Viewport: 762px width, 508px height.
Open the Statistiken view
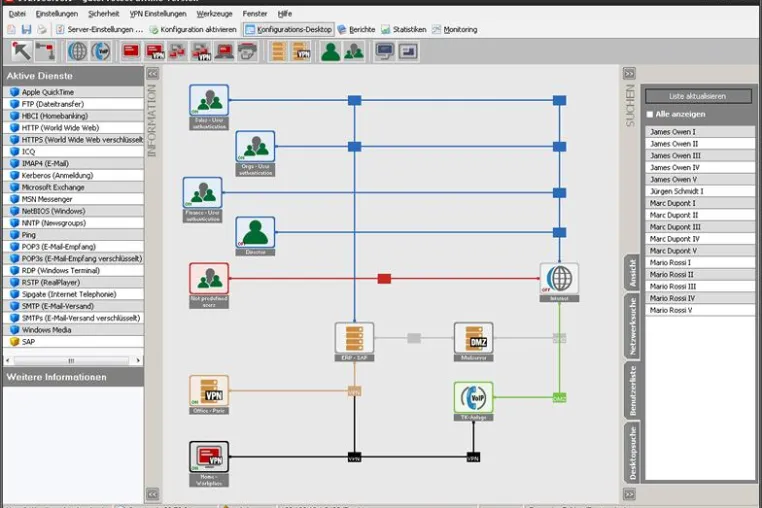click(403, 30)
